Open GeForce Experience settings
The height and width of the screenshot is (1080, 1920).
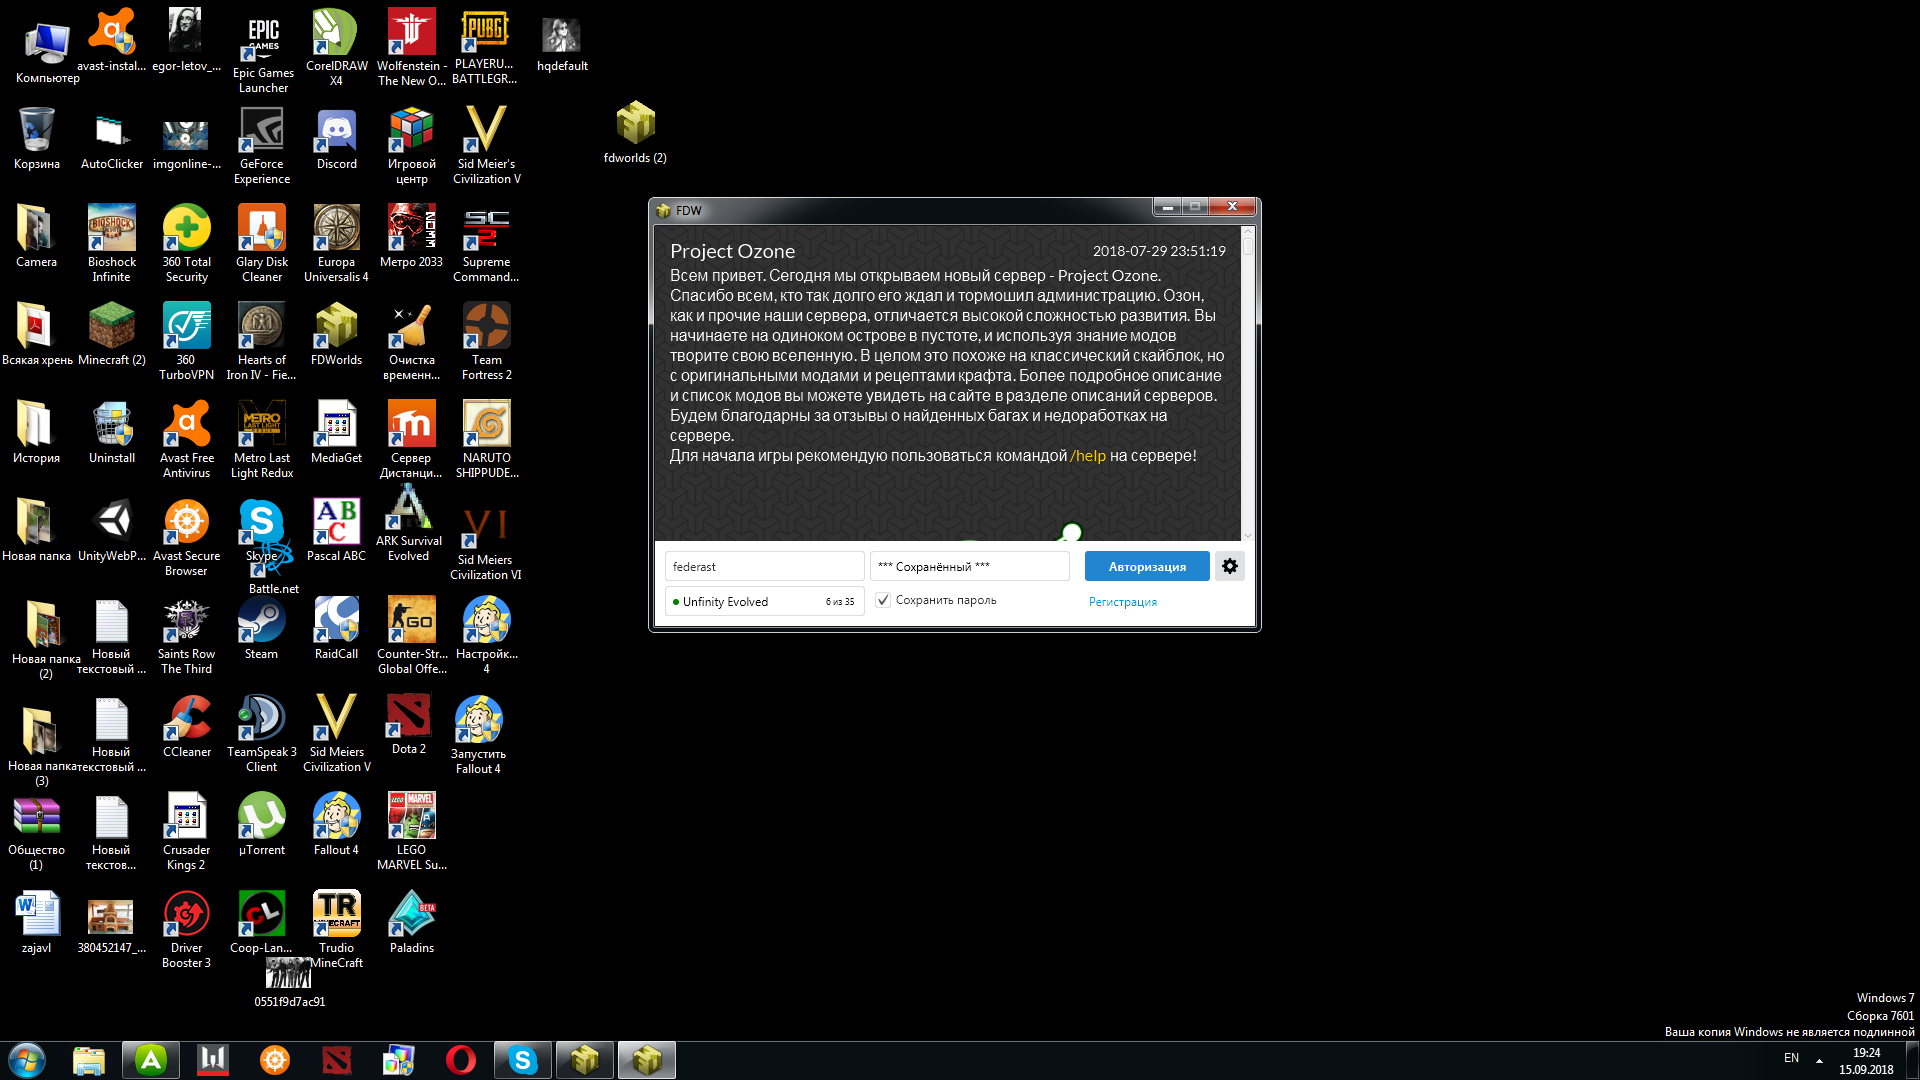pos(260,138)
